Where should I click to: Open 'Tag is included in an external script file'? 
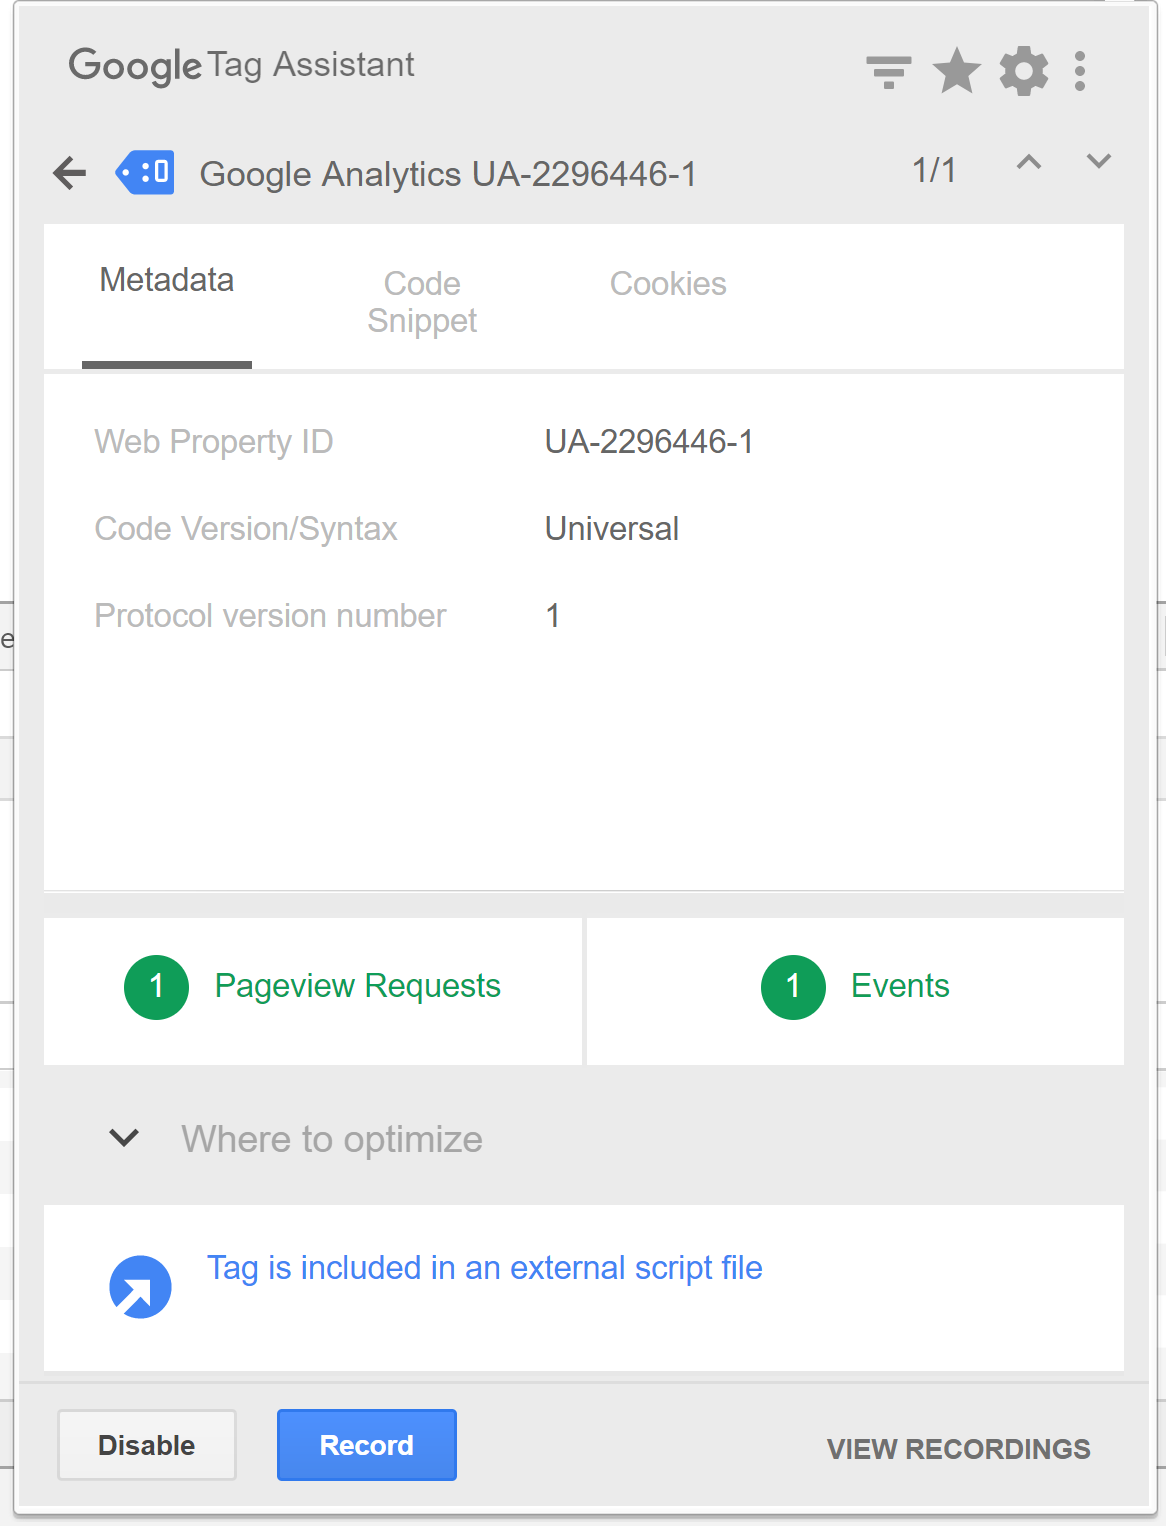[484, 1268]
